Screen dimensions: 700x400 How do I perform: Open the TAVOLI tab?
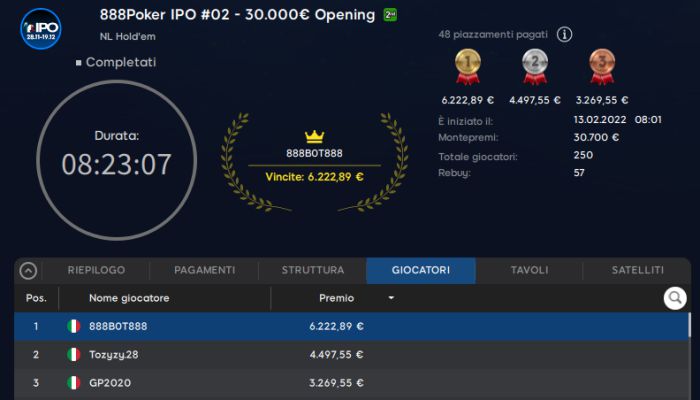[x=529, y=270]
